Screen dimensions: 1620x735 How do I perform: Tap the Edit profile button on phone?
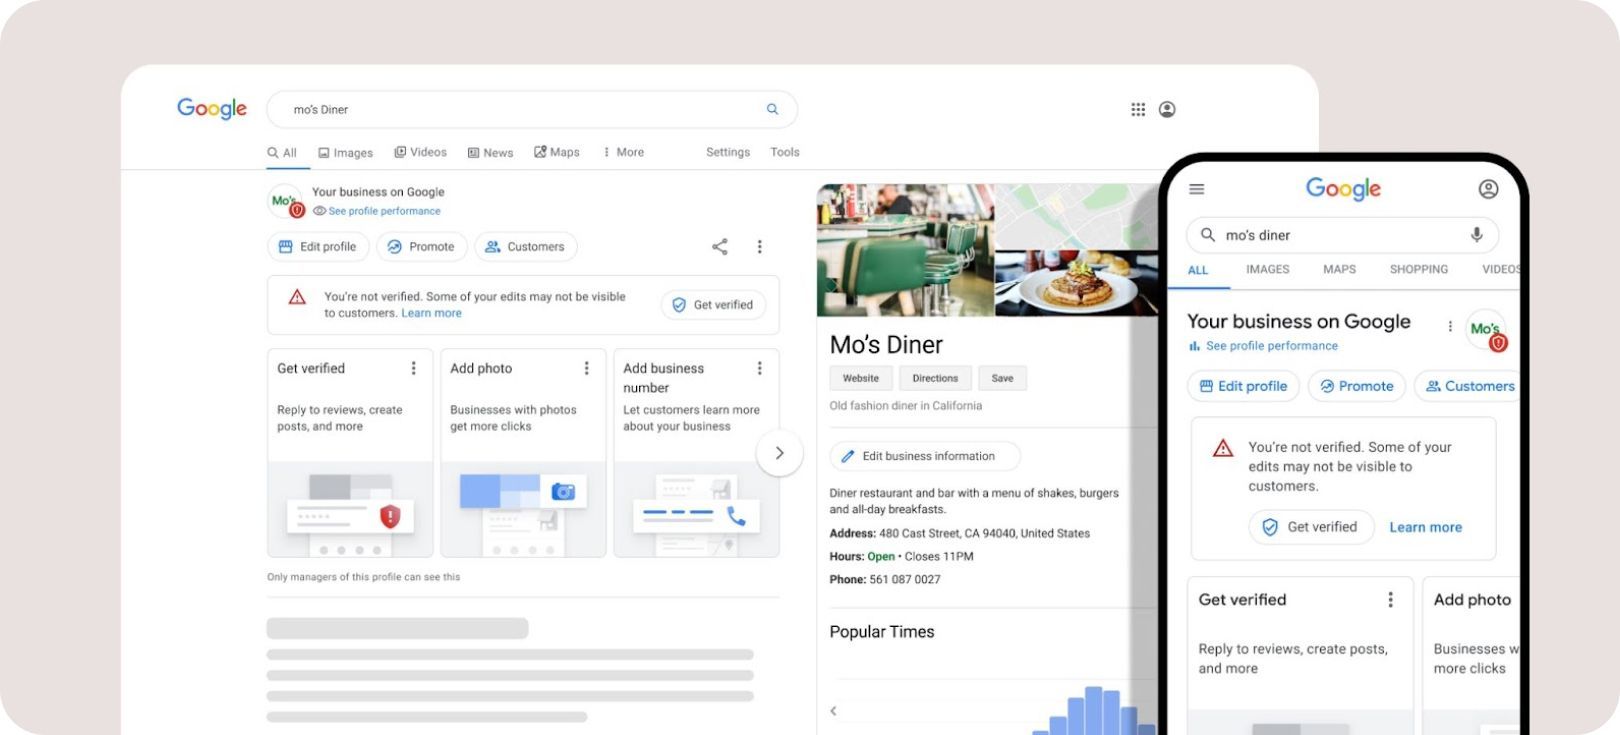point(1243,386)
